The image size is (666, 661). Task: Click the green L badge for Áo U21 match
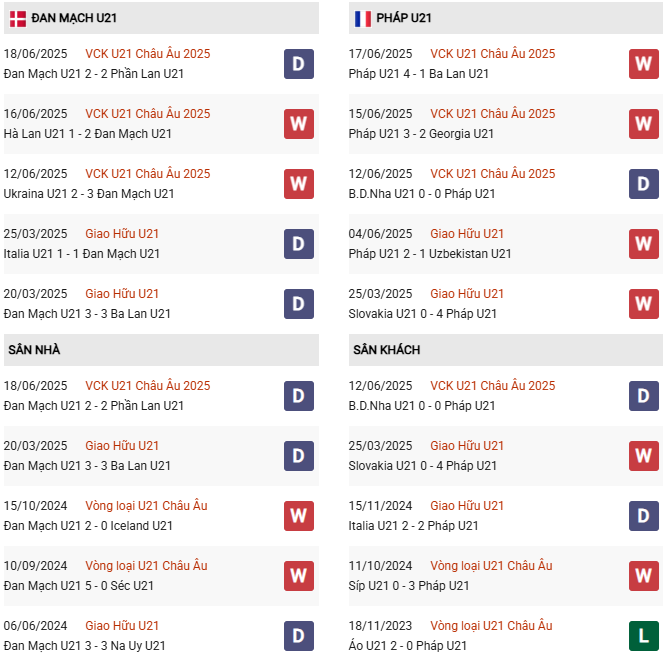pyautogui.click(x=644, y=636)
